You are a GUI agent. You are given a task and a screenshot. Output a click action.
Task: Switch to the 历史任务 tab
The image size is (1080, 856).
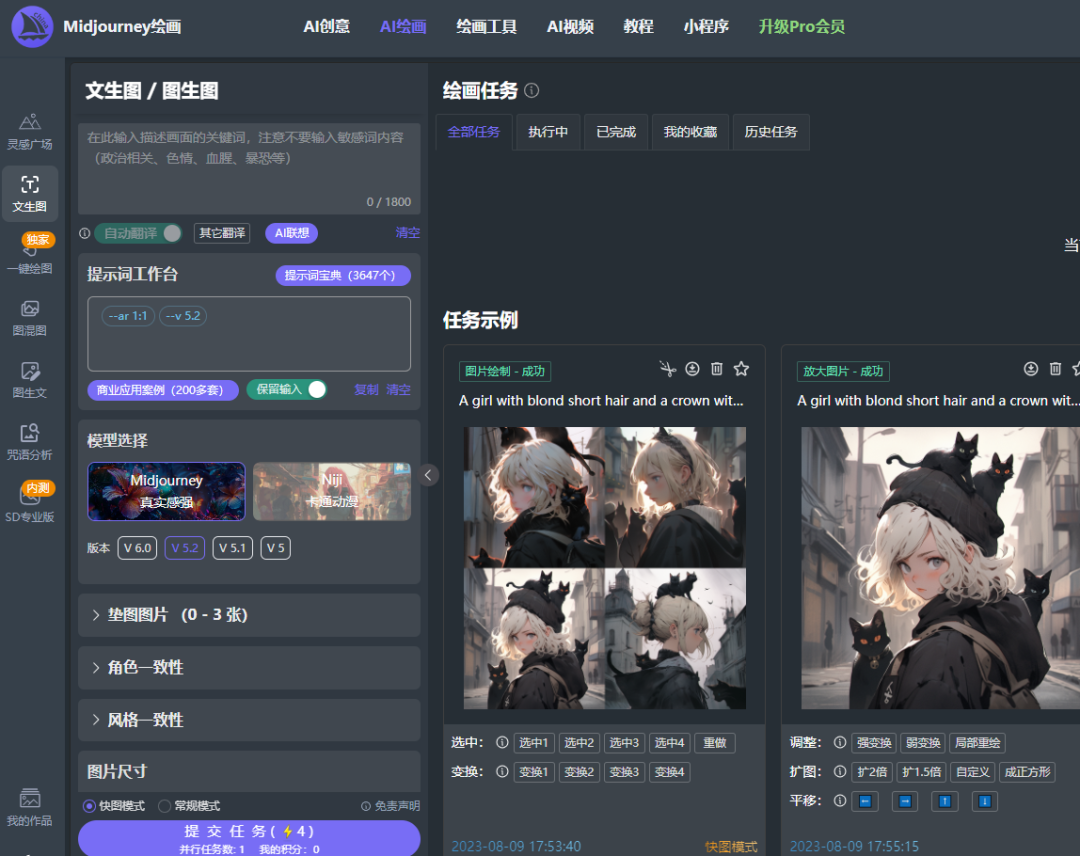[x=771, y=132]
